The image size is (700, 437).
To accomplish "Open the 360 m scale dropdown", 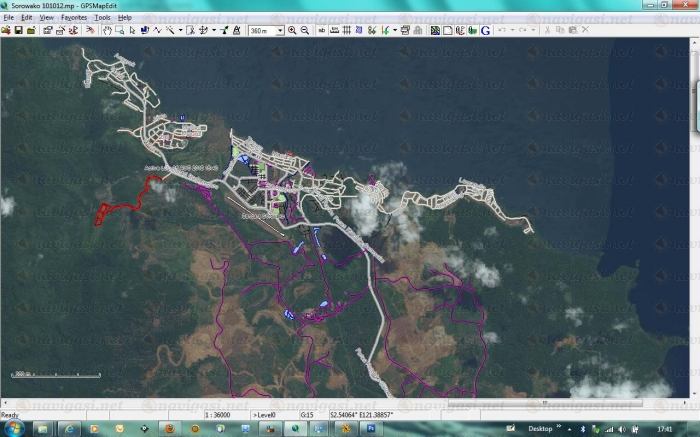I will pos(279,30).
